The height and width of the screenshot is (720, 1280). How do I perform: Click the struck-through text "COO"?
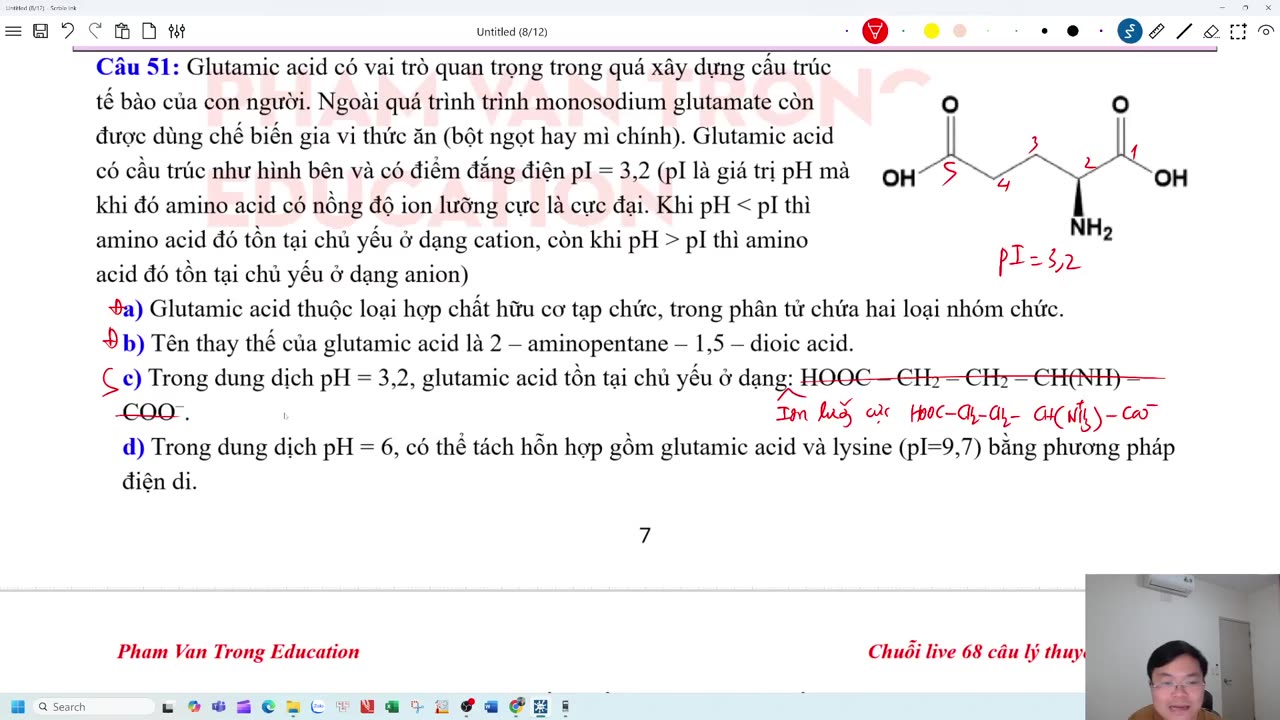149,412
